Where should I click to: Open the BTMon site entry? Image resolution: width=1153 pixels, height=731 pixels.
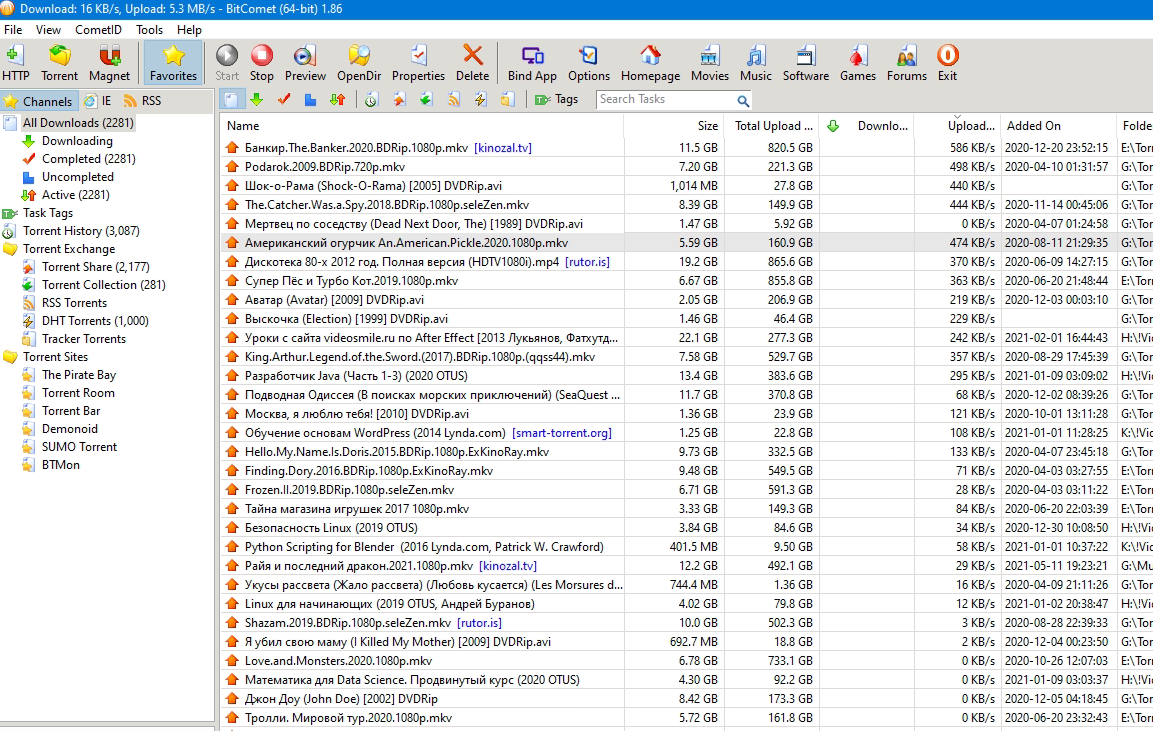61,465
